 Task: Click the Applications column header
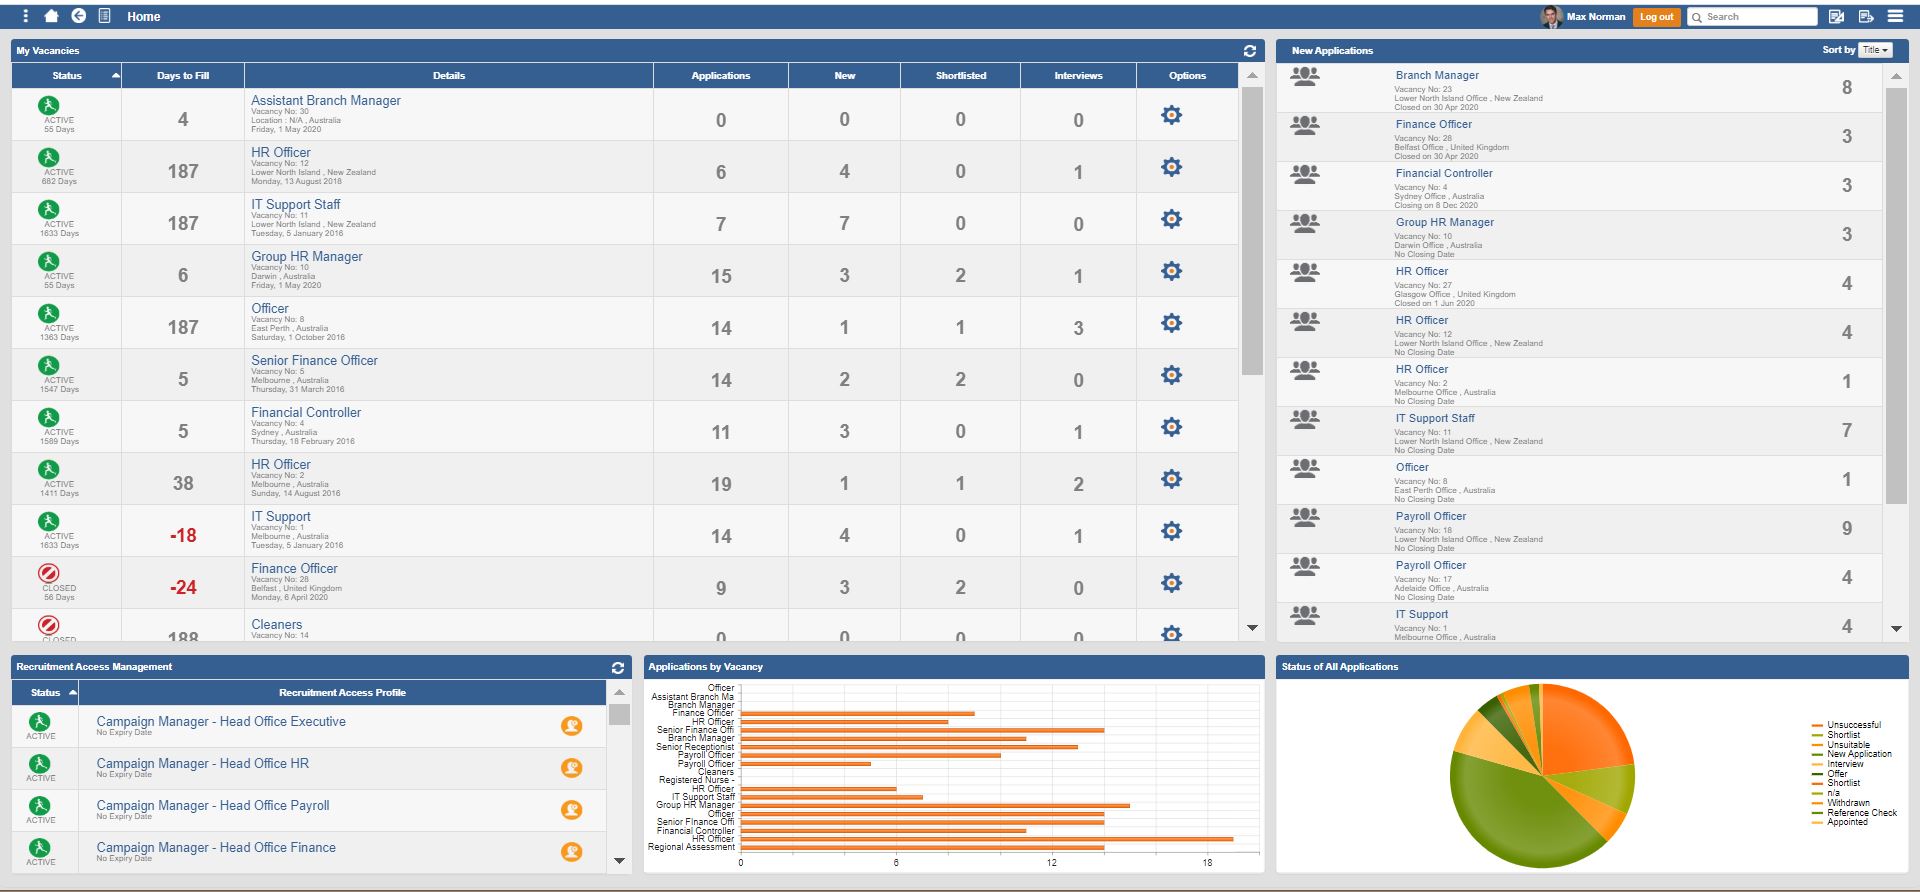pyautogui.click(x=720, y=76)
